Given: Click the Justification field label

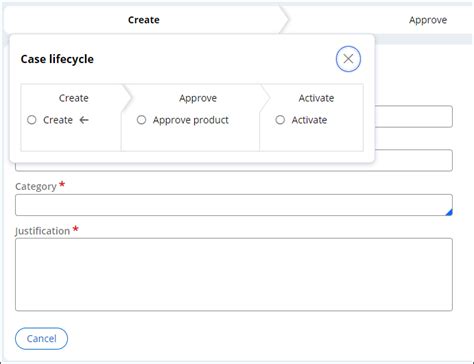Looking at the screenshot, I should pos(42,231).
